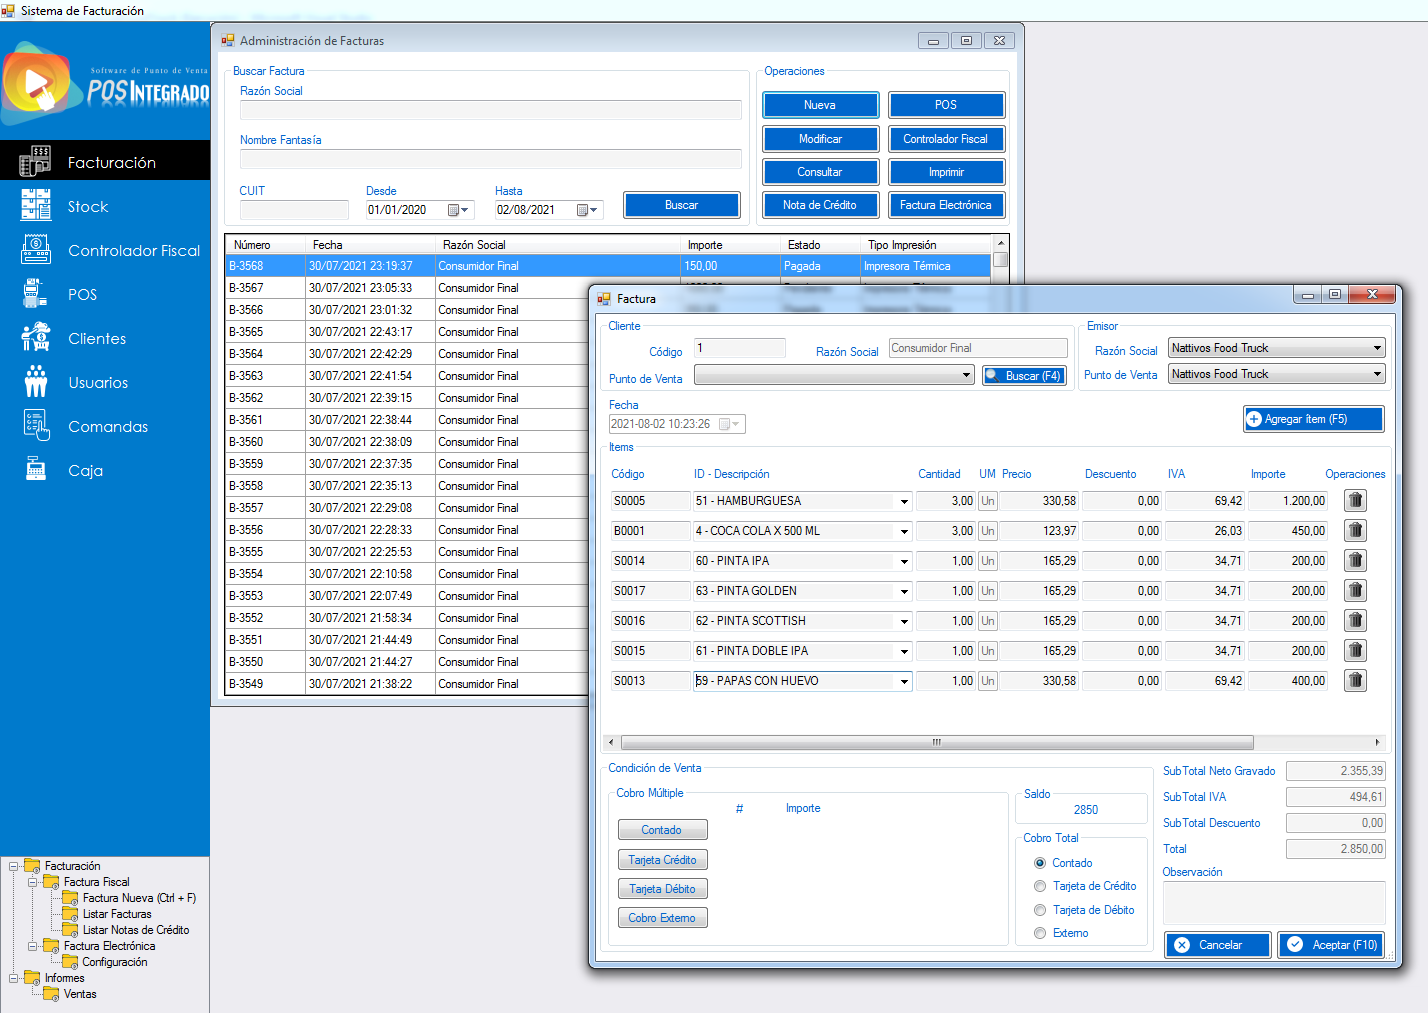Image resolution: width=1428 pixels, height=1013 pixels.
Task: Click the Ventas folder icon in tree
Action: click(x=51, y=994)
